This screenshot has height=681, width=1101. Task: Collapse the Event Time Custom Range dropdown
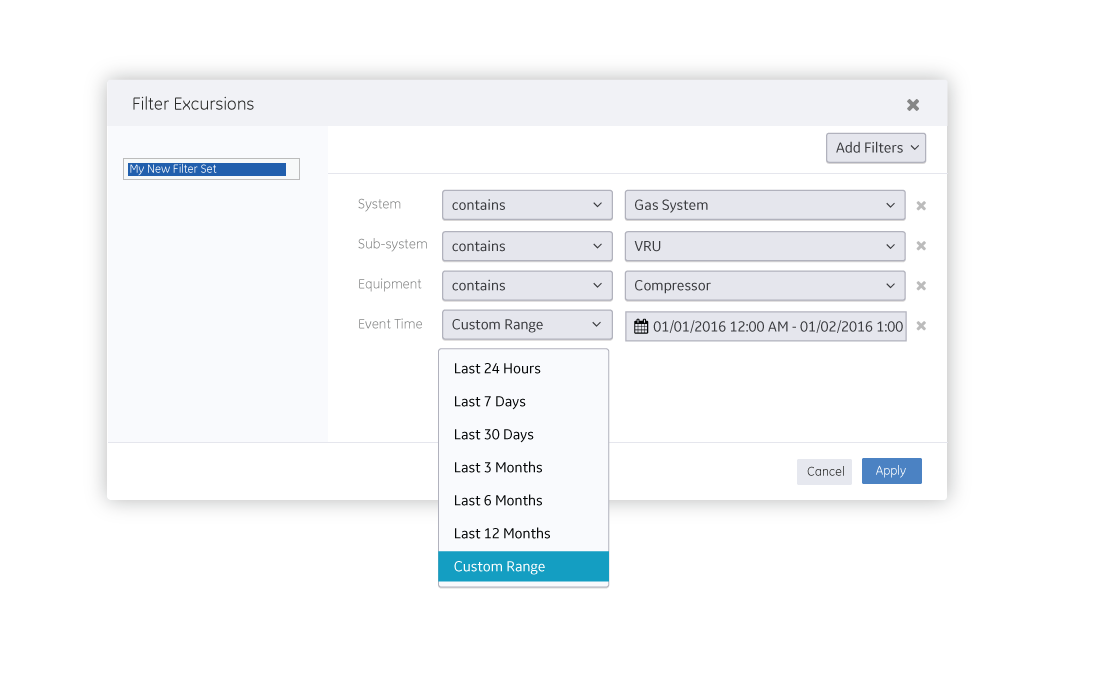pos(527,325)
